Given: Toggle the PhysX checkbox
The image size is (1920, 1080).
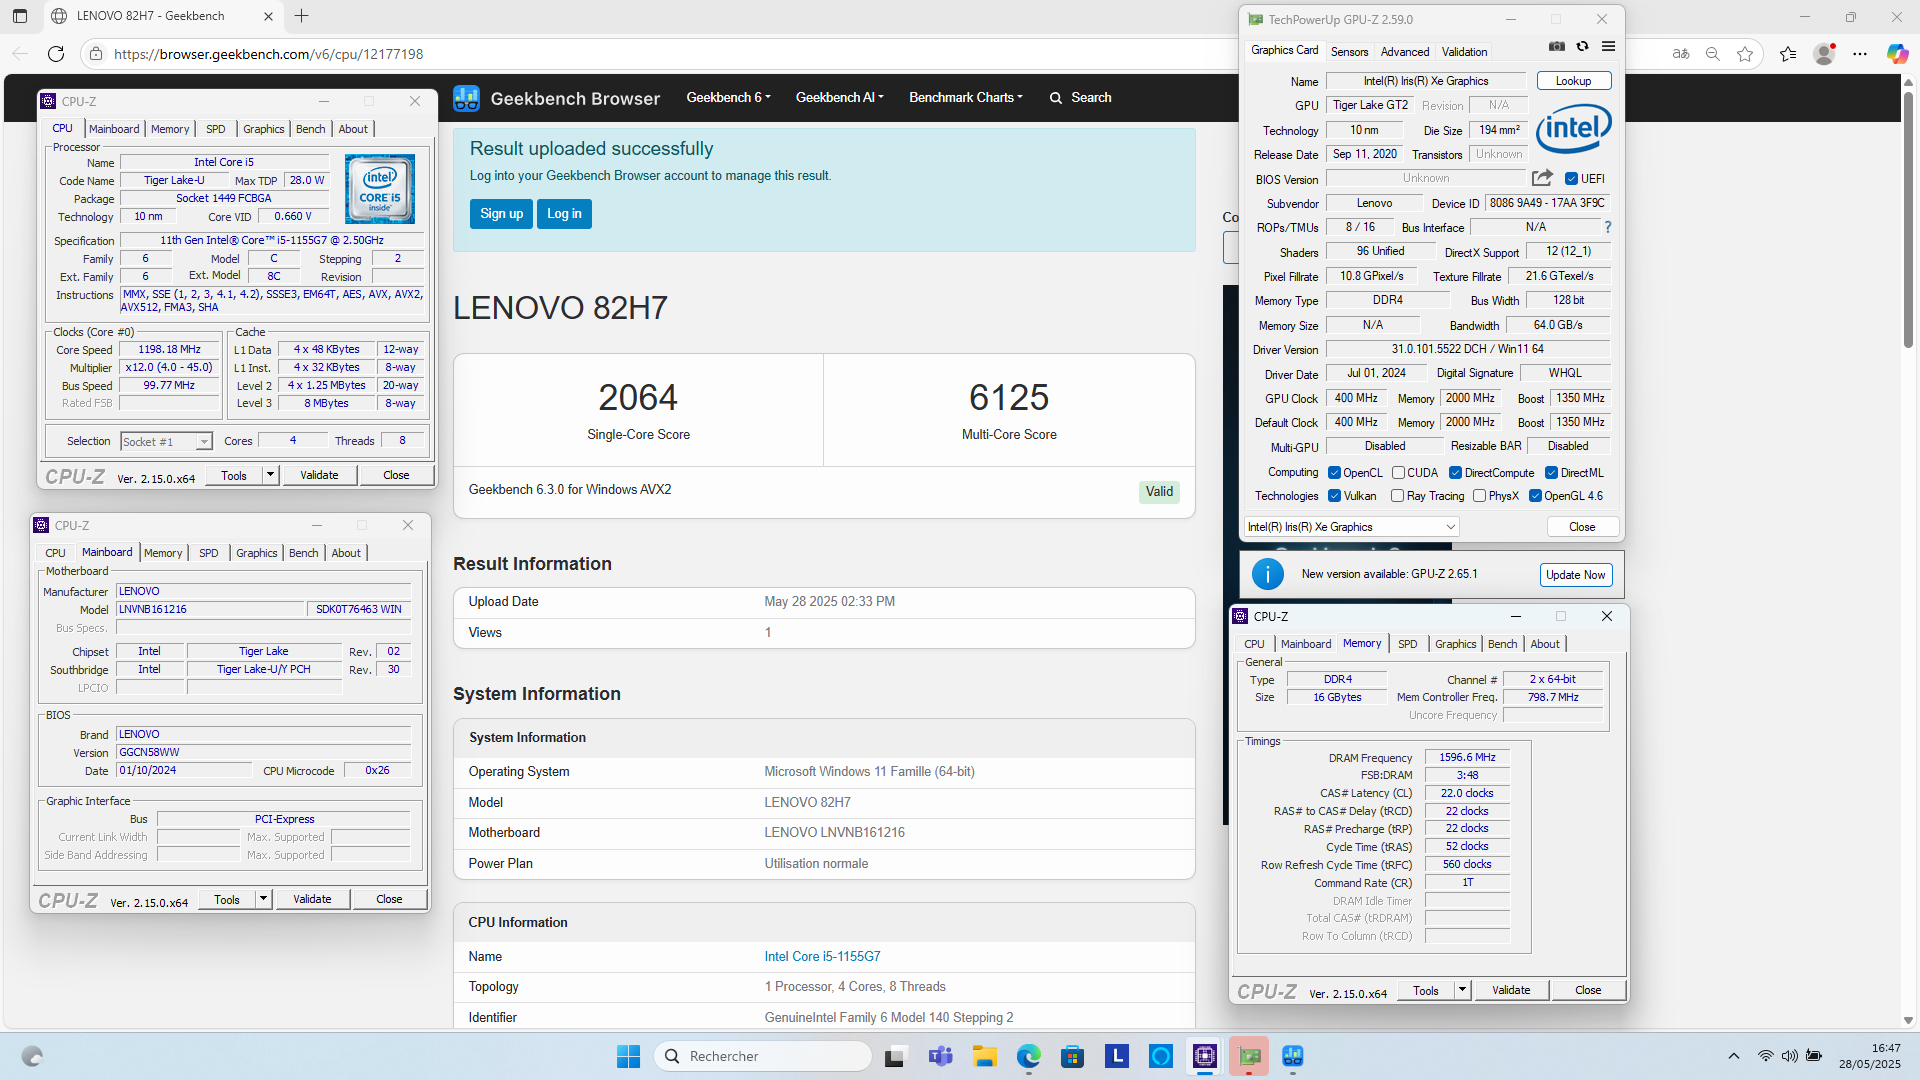Looking at the screenshot, I should click(1479, 496).
